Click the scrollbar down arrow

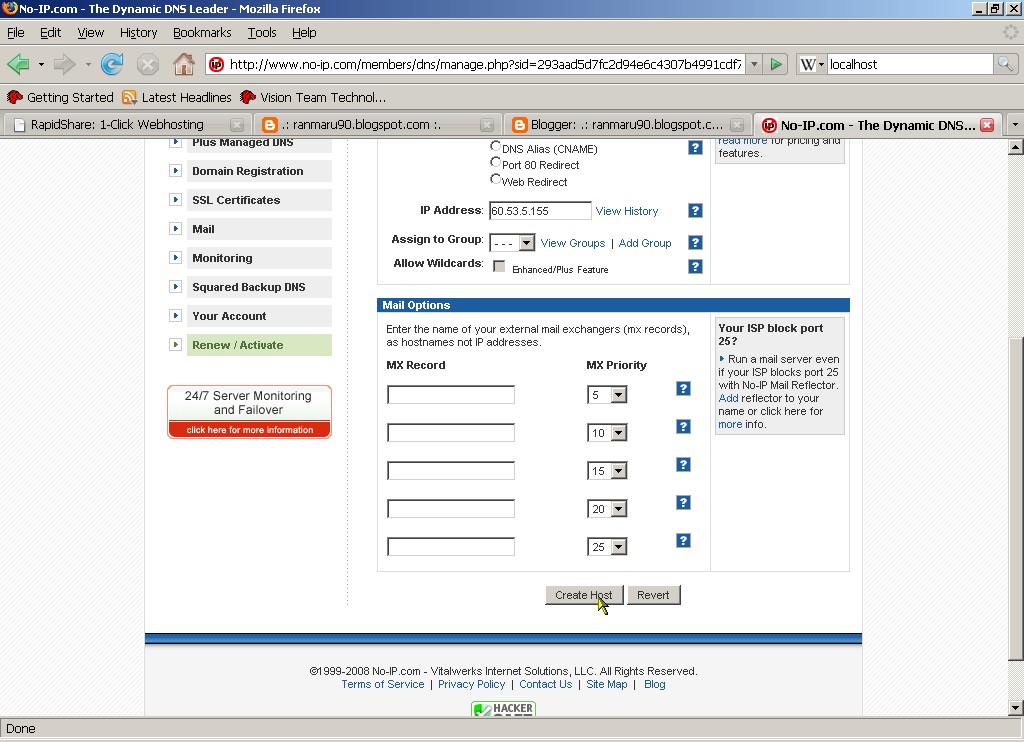click(x=1015, y=707)
